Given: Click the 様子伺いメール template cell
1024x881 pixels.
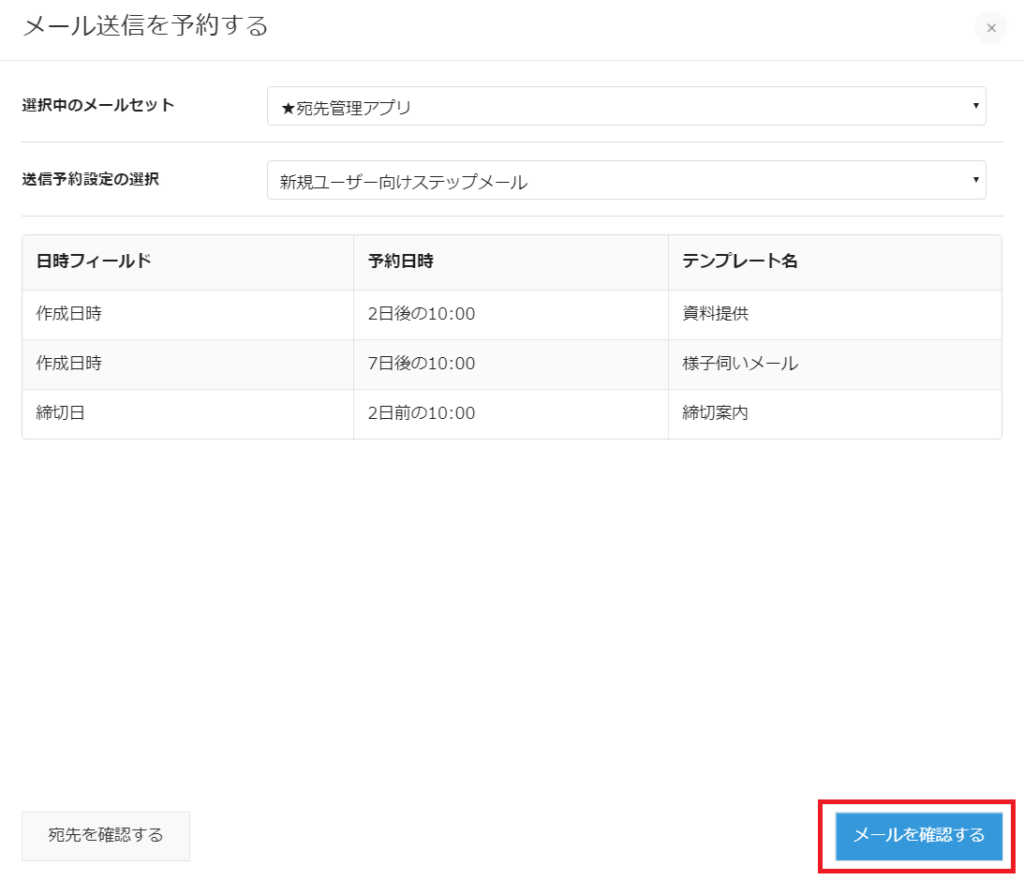Looking at the screenshot, I should coord(740,364).
